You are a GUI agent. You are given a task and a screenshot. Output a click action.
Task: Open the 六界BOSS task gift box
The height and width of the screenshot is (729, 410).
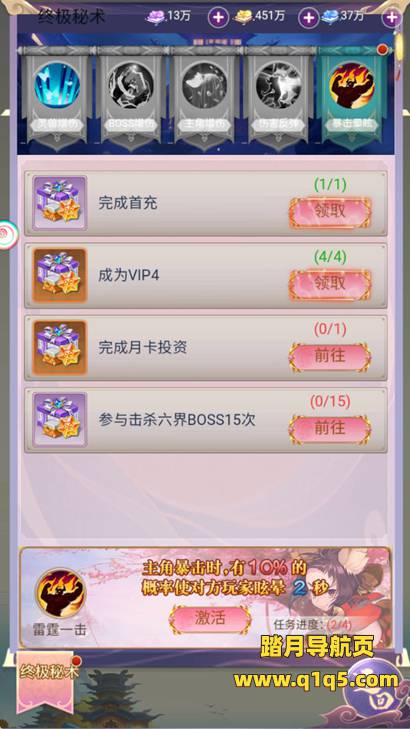coord(60,420)
